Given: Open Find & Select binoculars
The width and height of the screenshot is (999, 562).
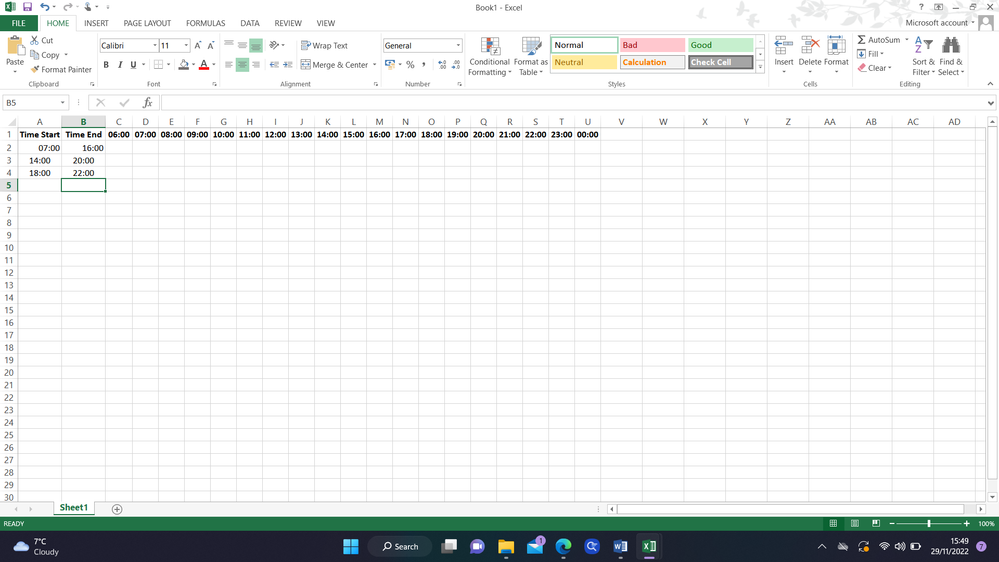Looking at the screenshot, I should pyautogui.click(x=951, y=56).
